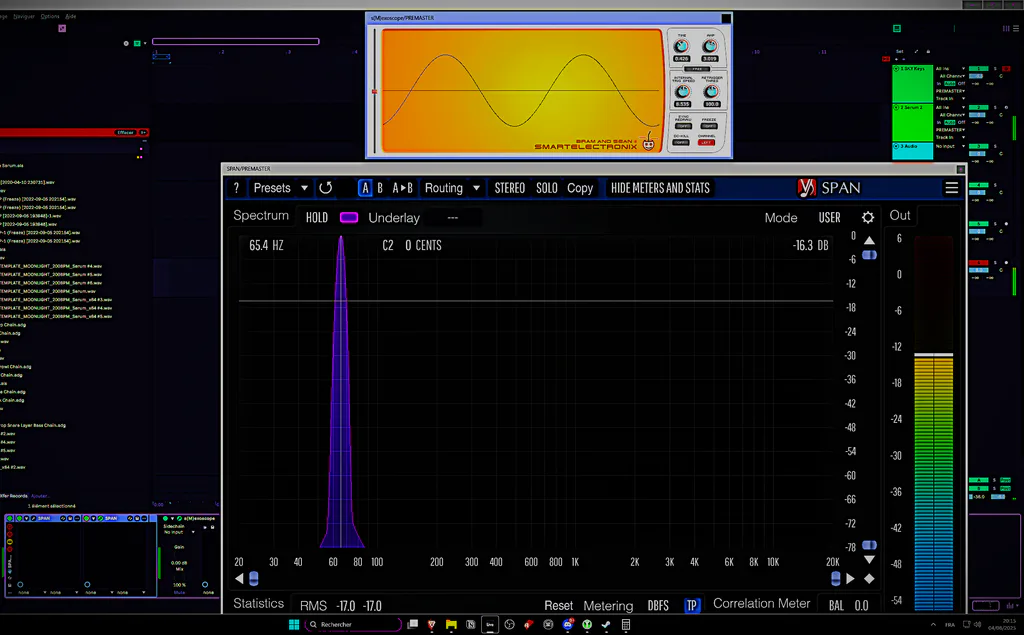Click the right arrow of frequency range

(850, 578)
